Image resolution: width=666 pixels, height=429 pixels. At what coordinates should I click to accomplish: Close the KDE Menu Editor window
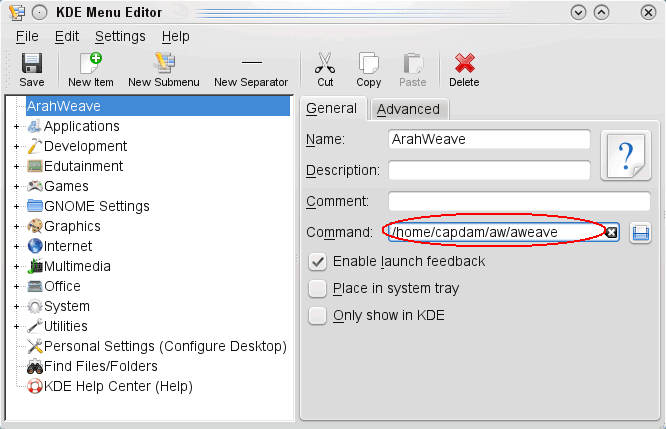point(648,13)
